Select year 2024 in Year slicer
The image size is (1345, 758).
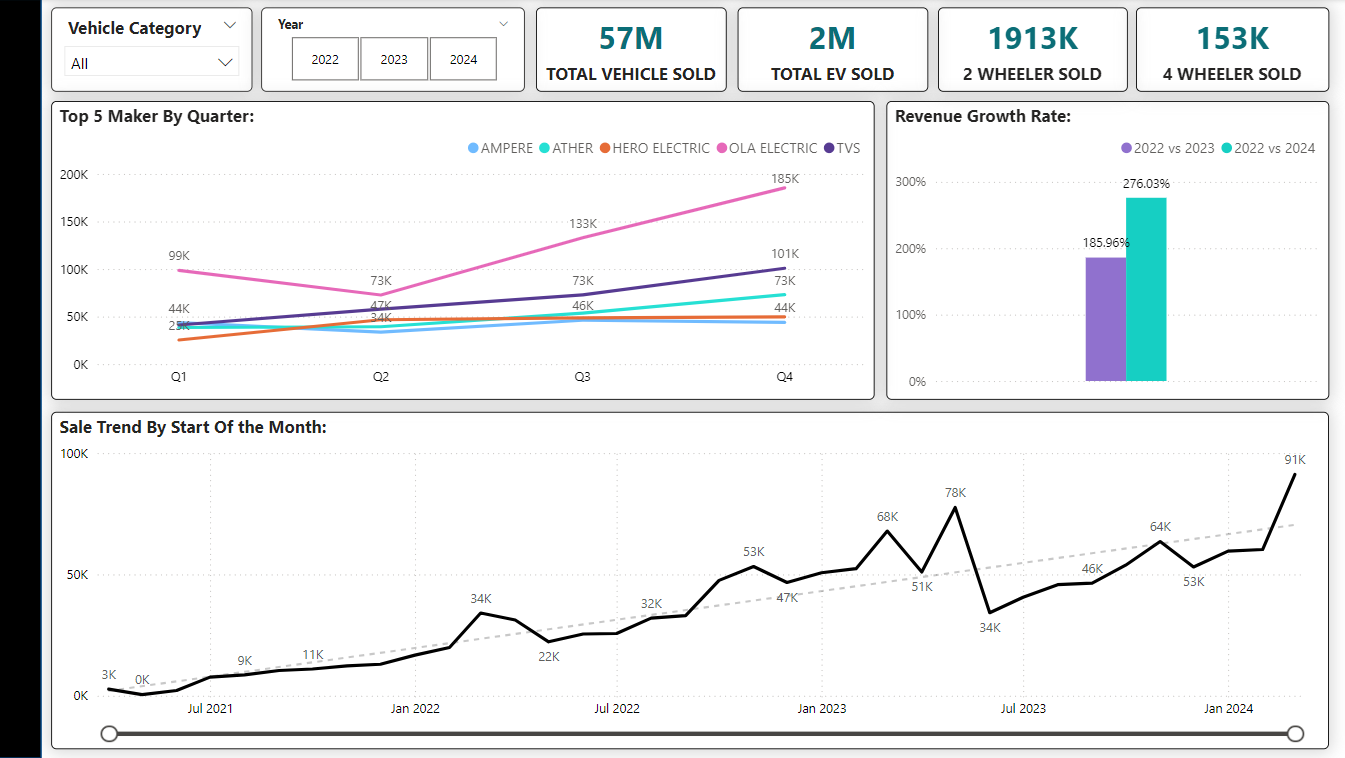point(463,59)
